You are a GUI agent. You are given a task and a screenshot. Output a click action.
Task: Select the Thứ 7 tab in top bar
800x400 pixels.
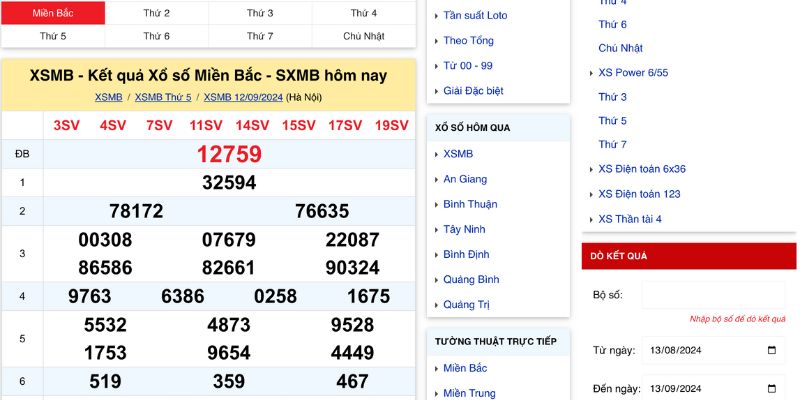tap(260, 36)
